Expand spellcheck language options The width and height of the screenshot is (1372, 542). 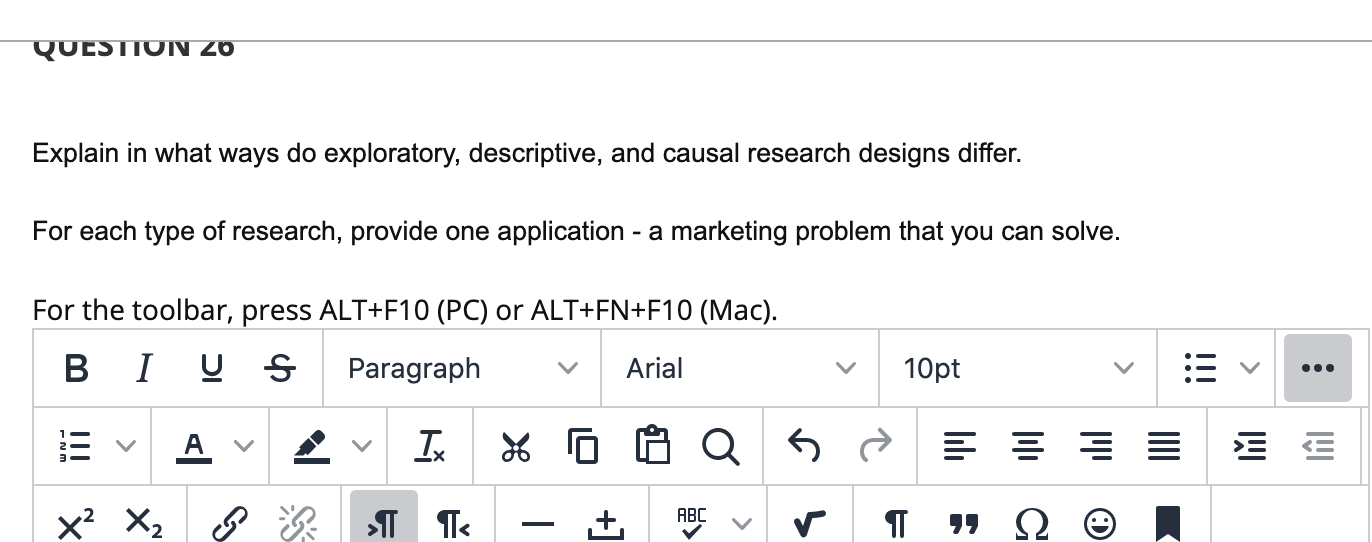(x=742, y=522)
